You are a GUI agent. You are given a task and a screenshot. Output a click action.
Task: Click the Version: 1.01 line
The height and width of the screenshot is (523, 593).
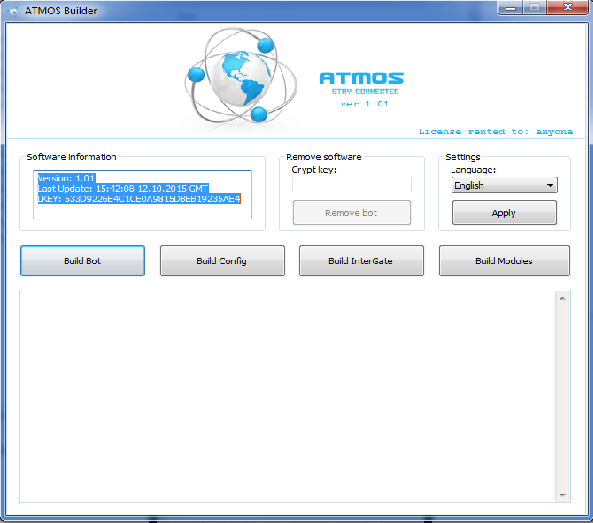coord(67,178)
